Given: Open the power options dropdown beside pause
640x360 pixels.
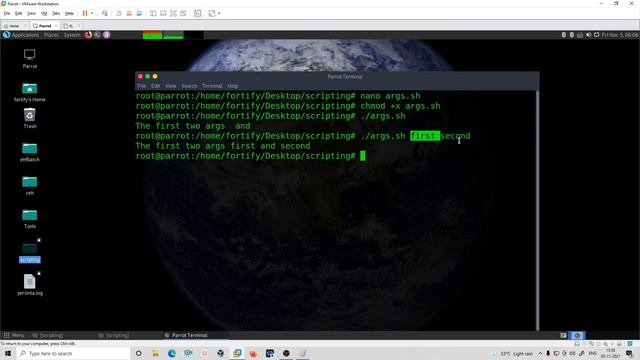Looking at the screenshot, I should 92,13.
